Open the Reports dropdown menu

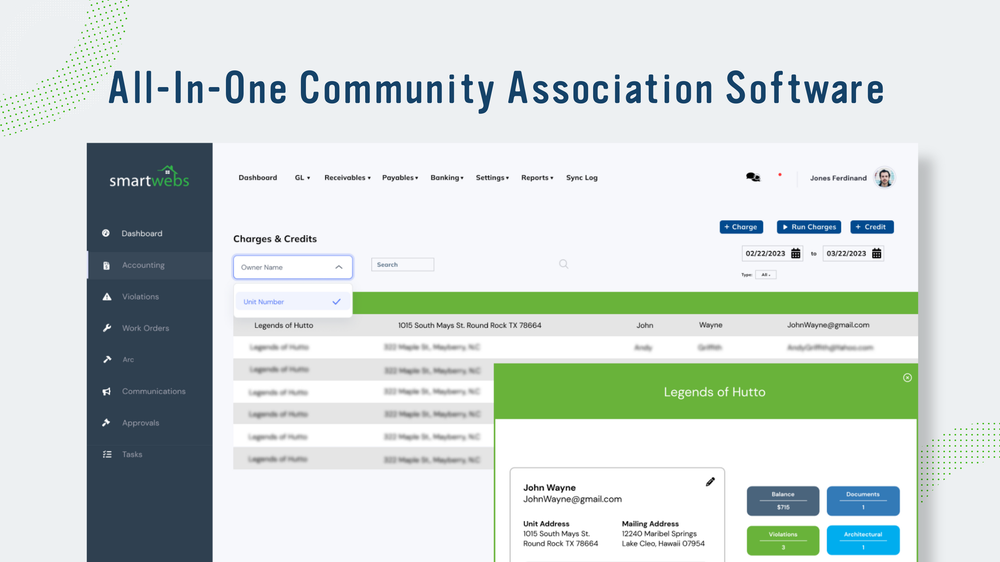(537, 178)
